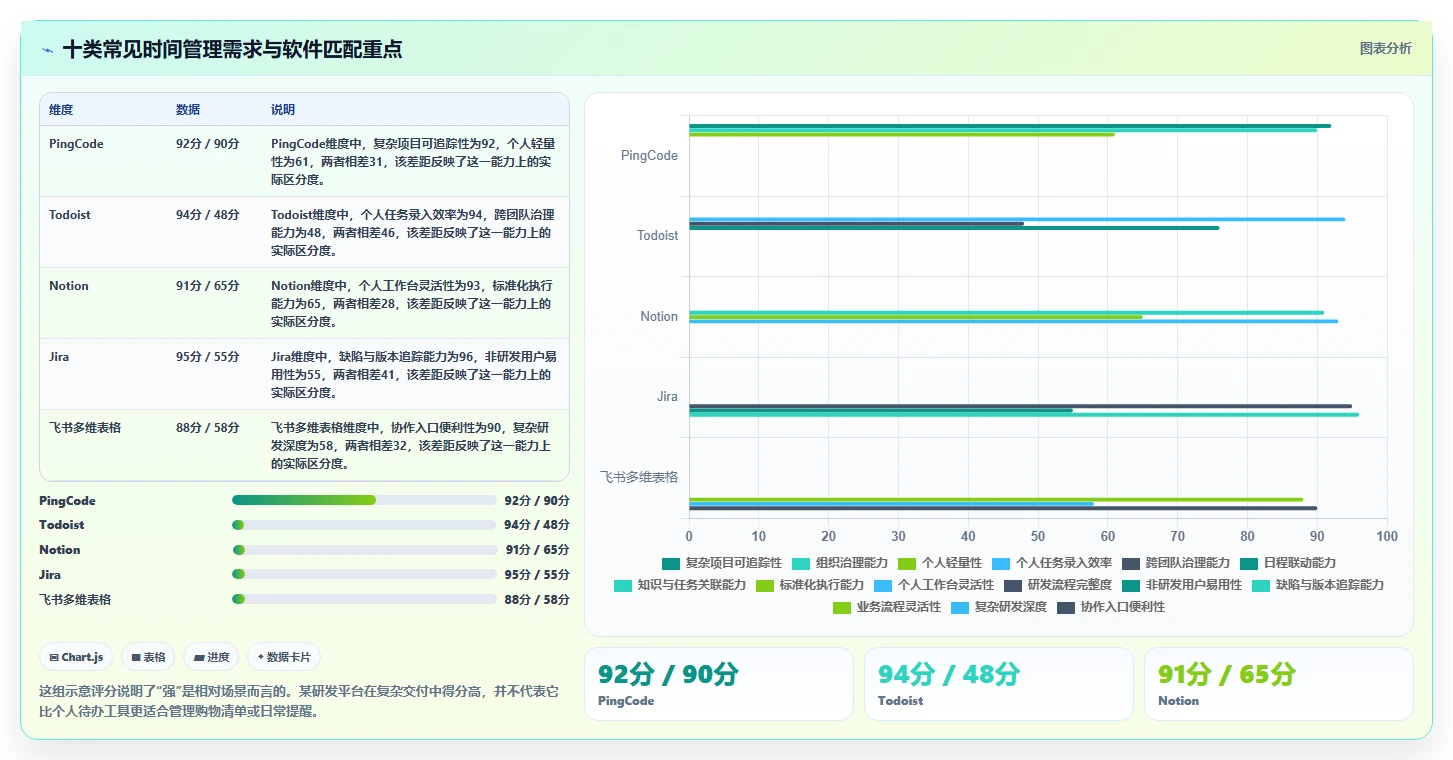
Task: Select the 表格 tag chip
Action: point(148,657)
